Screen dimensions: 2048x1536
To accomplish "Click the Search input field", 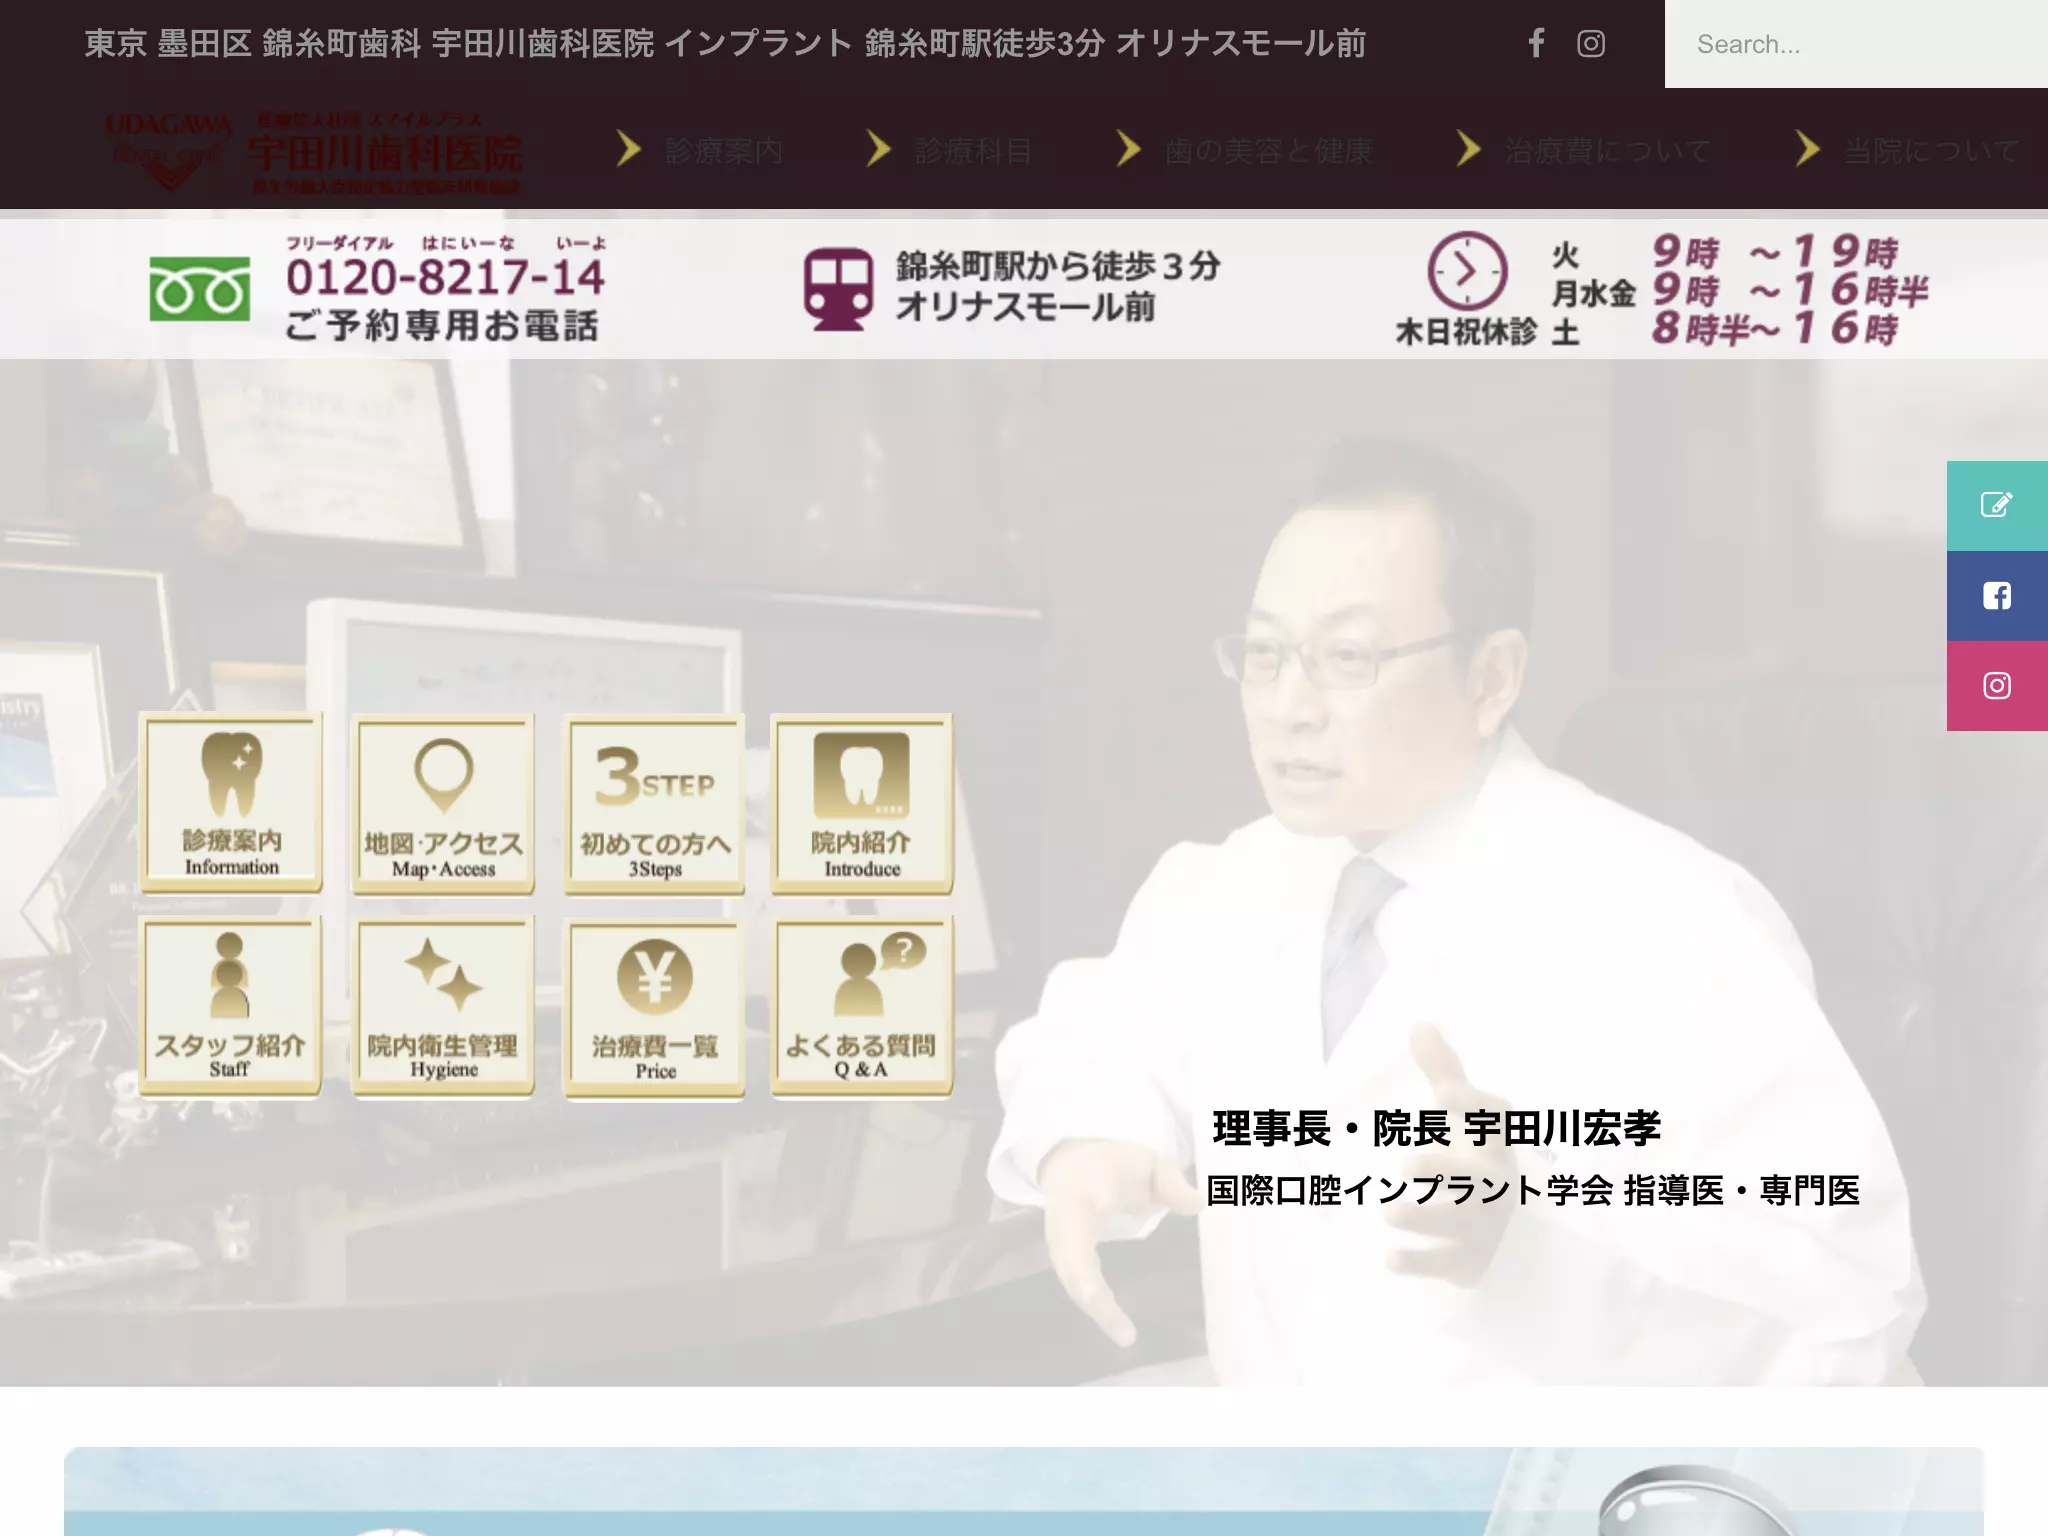I will (x=1856, y=44).
